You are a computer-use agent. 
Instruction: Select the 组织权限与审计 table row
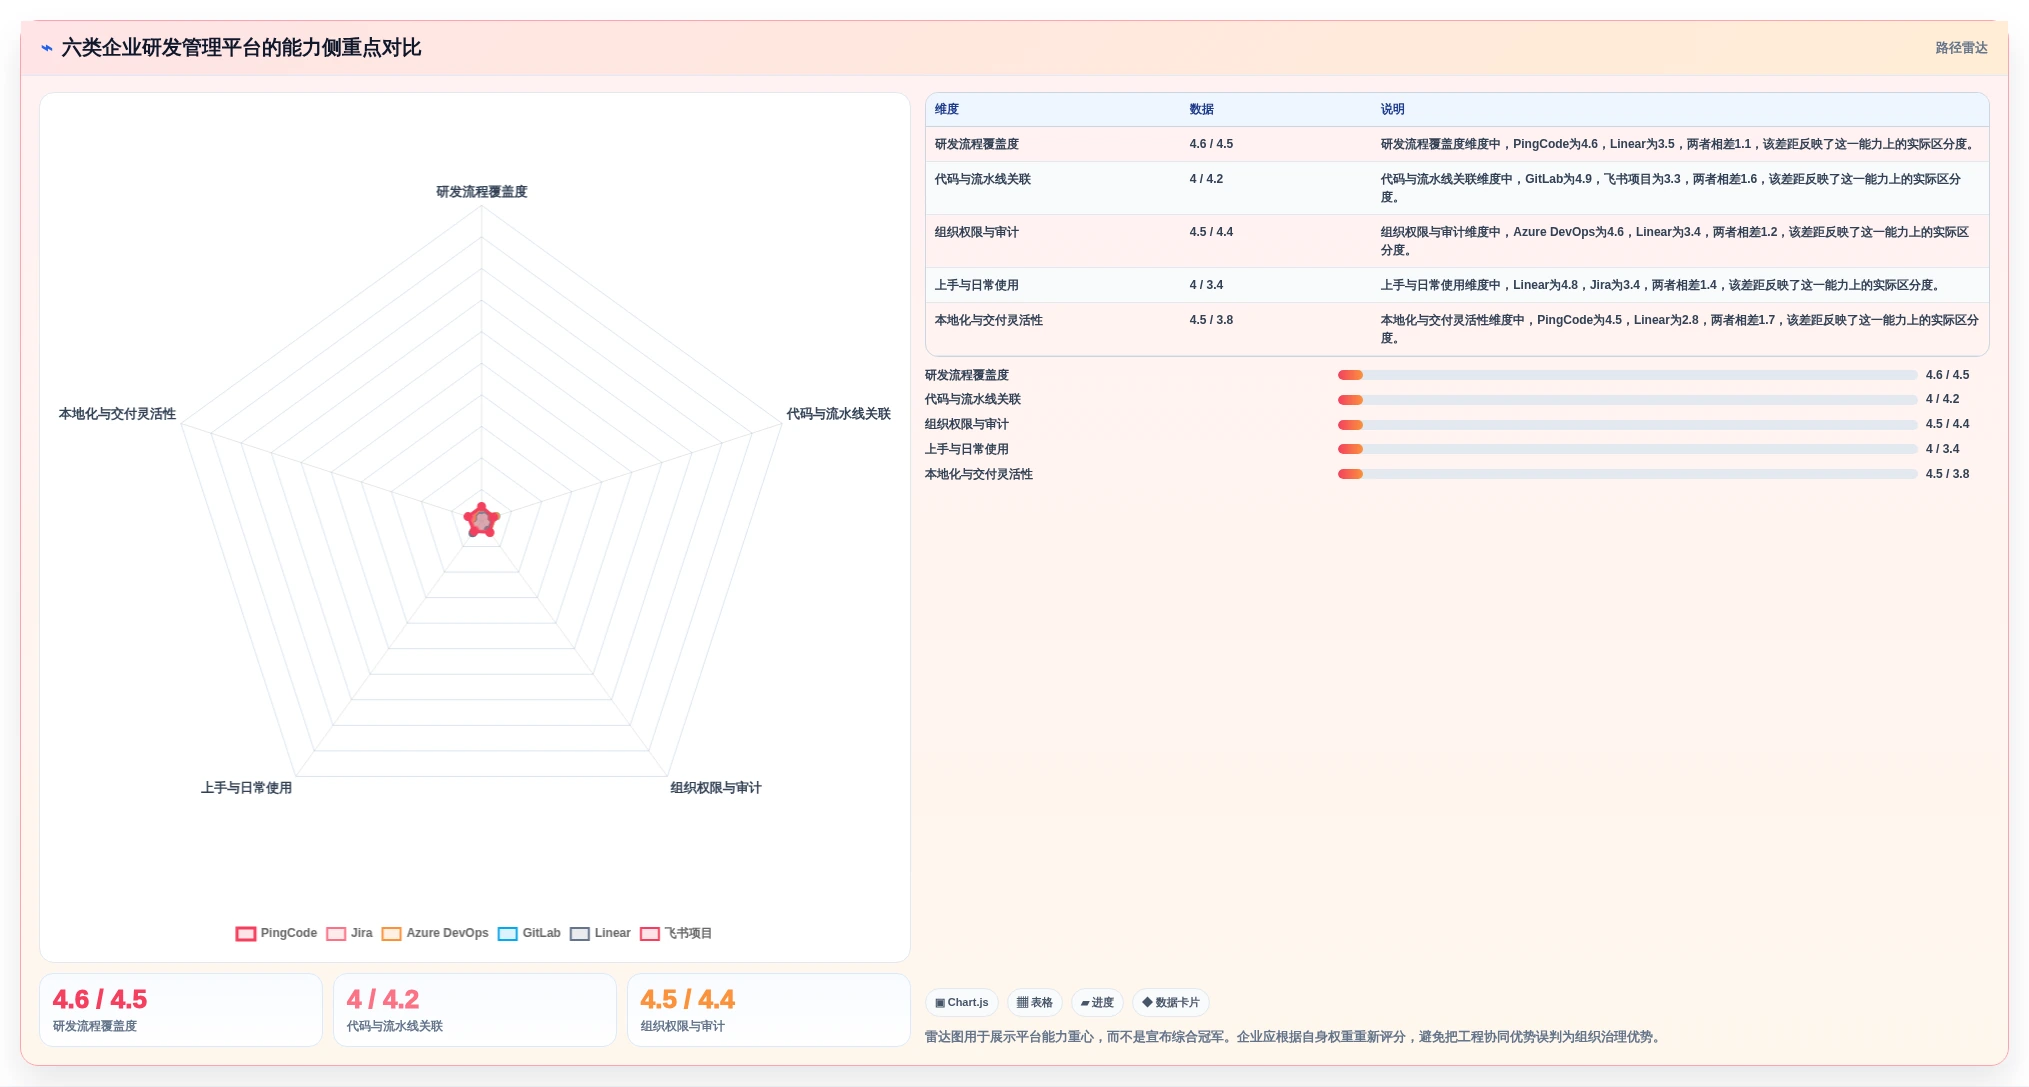point(1457,241)
